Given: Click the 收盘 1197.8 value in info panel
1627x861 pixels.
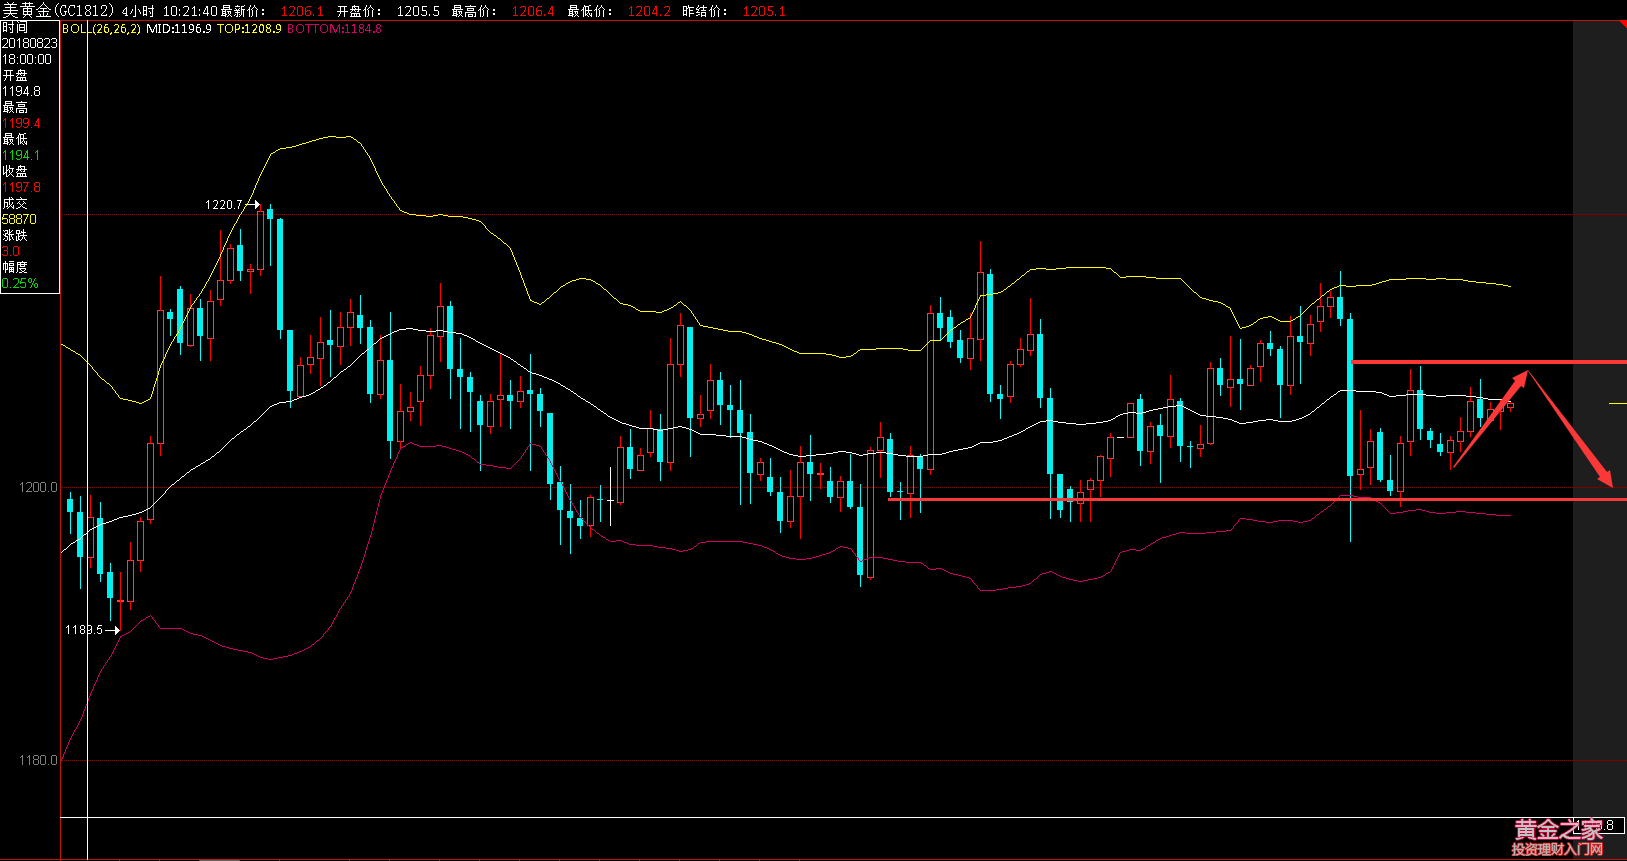Looking at the screenshot, I should coord(21,188).
